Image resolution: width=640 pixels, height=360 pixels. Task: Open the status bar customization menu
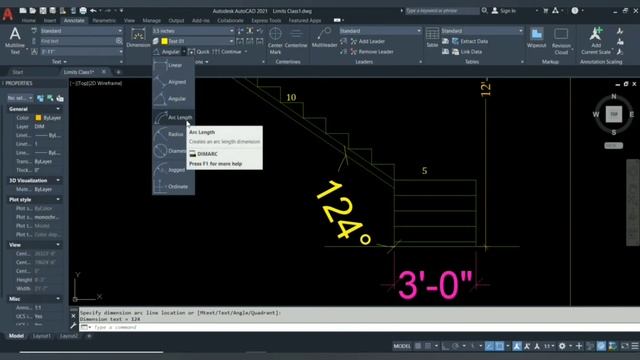(x=635, y=346)
